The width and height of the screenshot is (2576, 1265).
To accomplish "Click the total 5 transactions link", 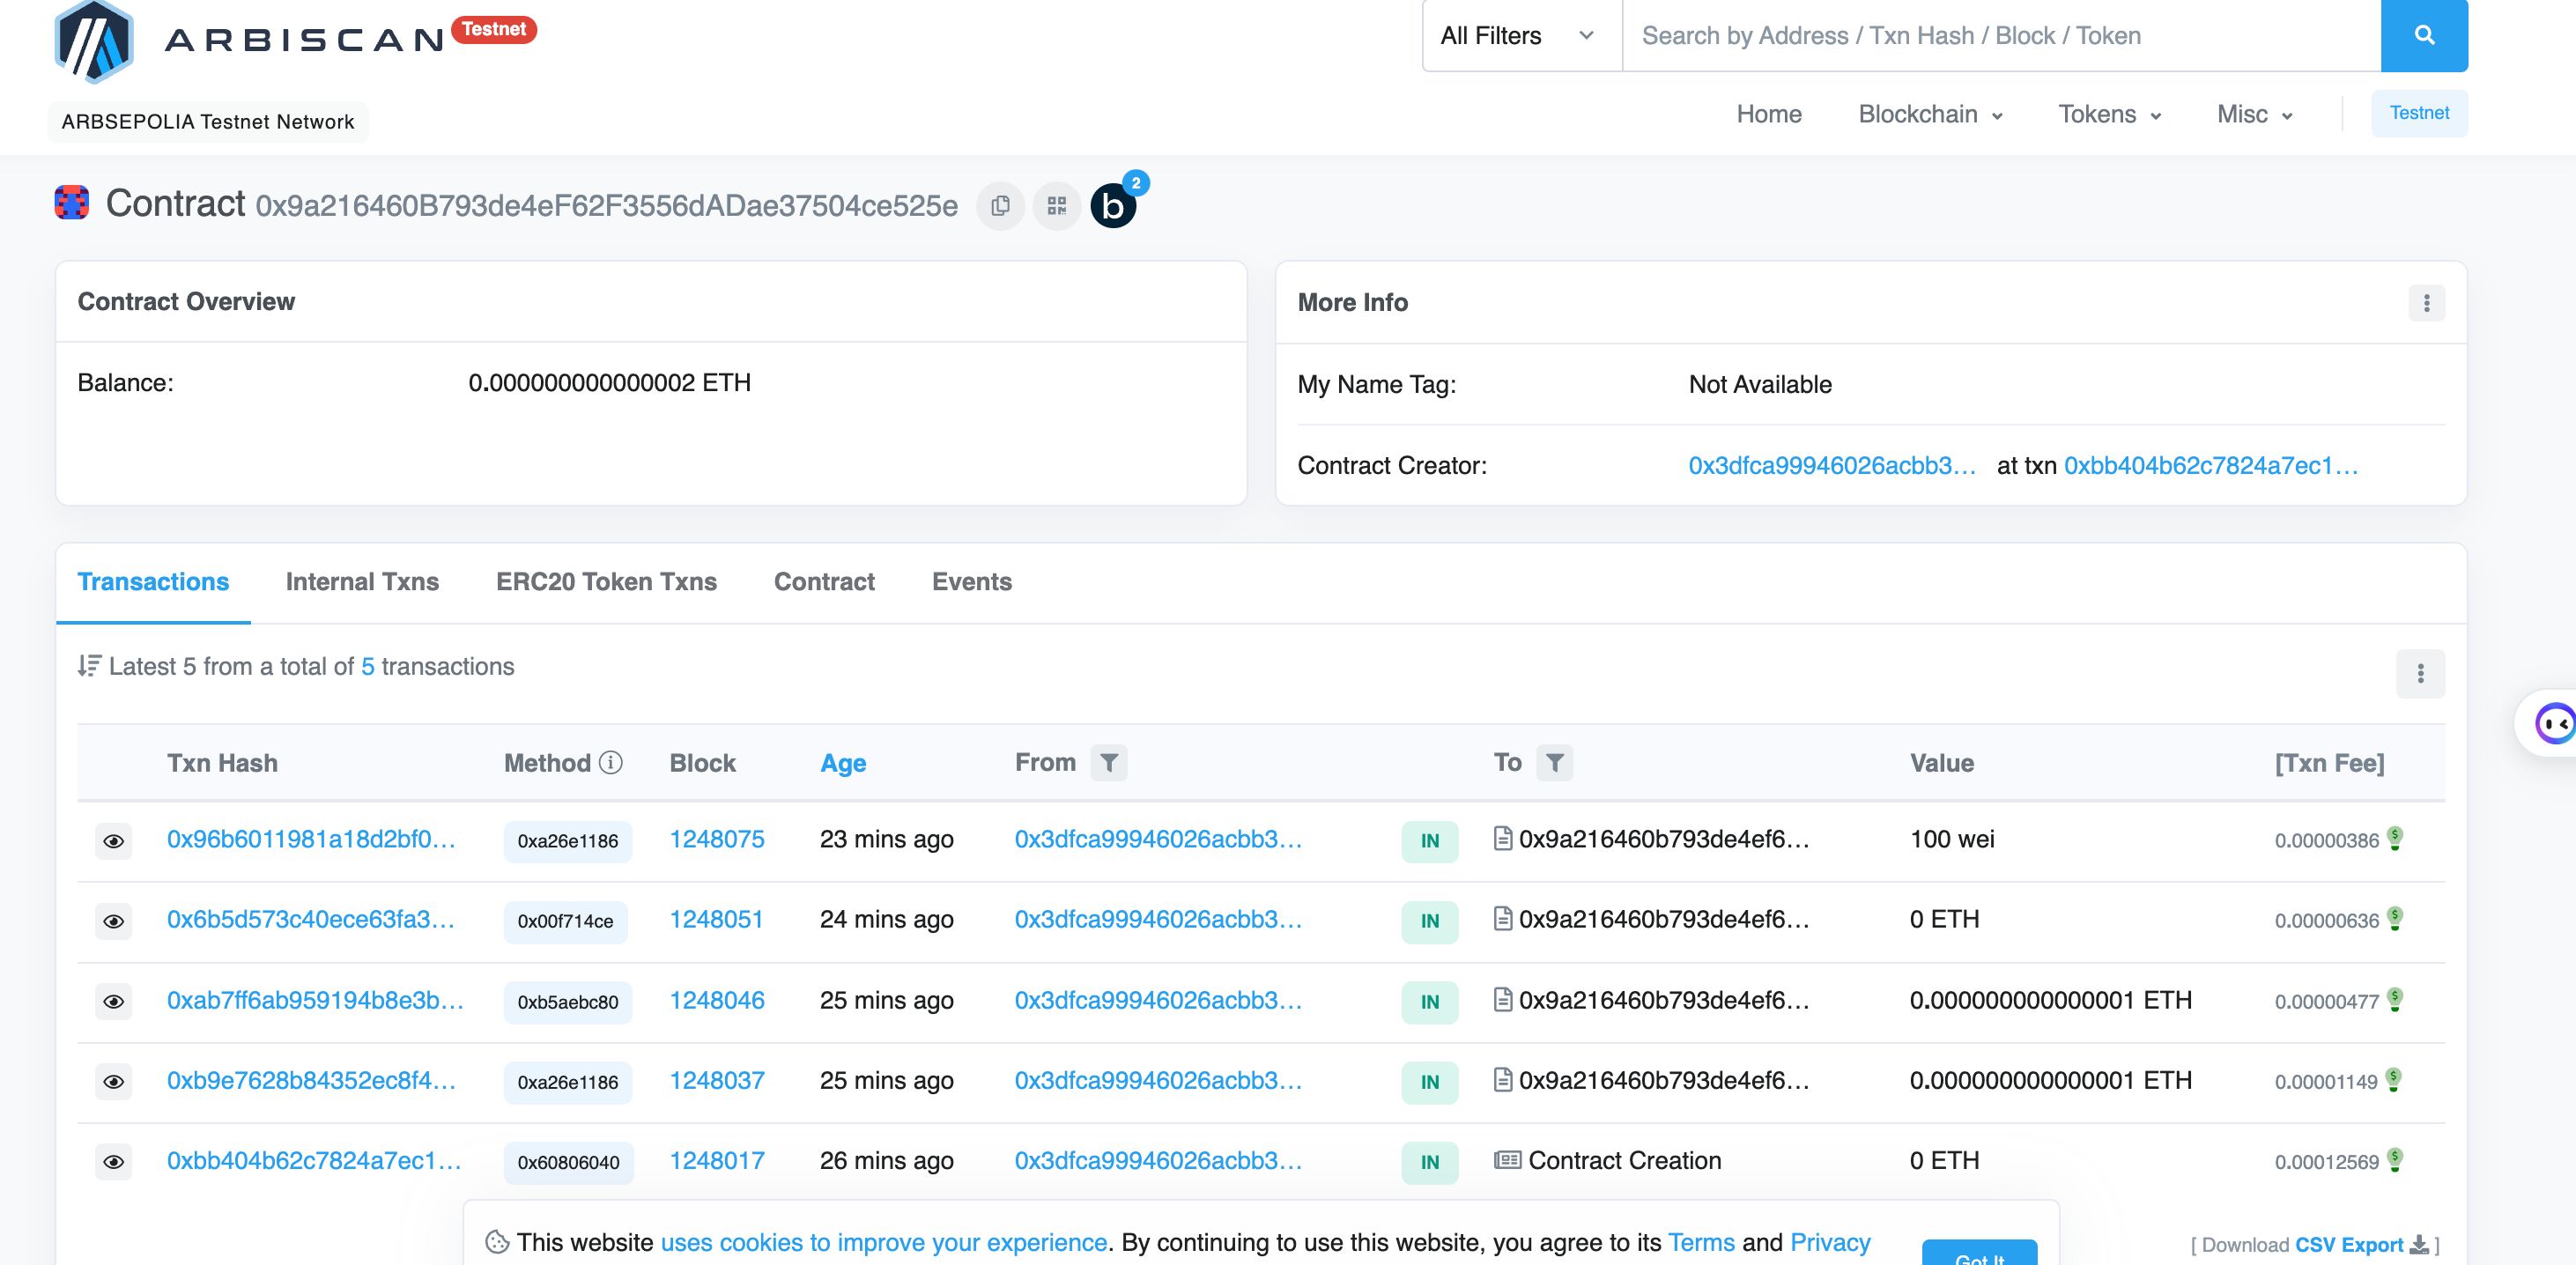I will (x=368, y=667).
